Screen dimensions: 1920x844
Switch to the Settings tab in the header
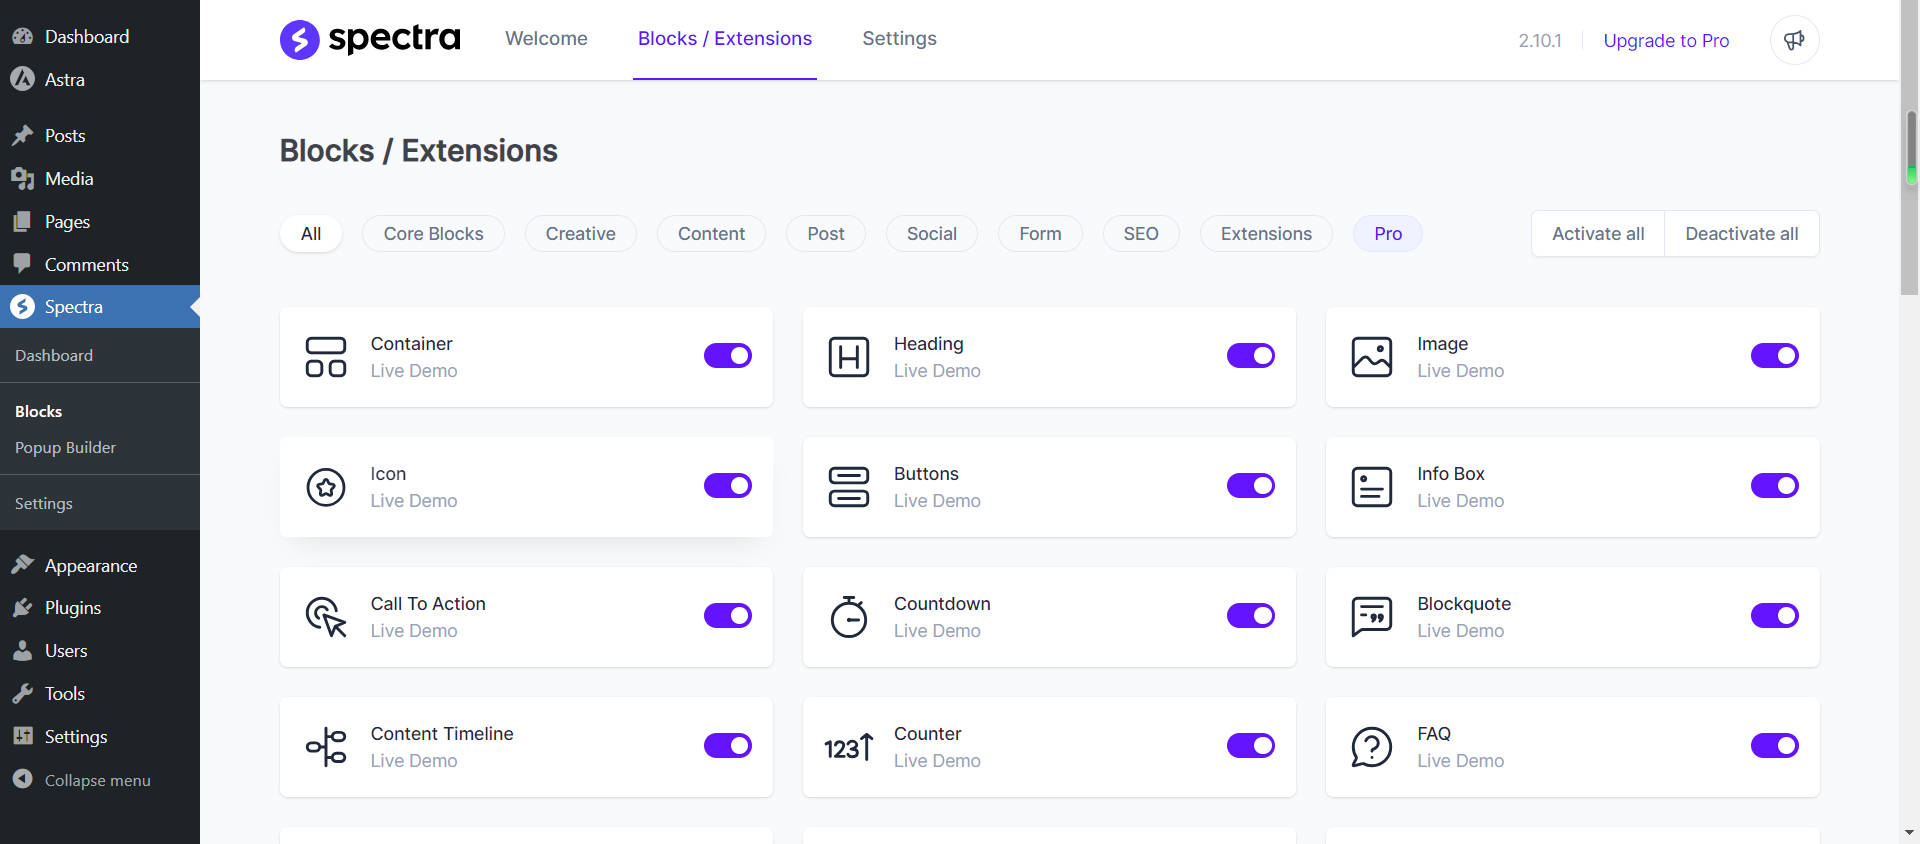899,39
